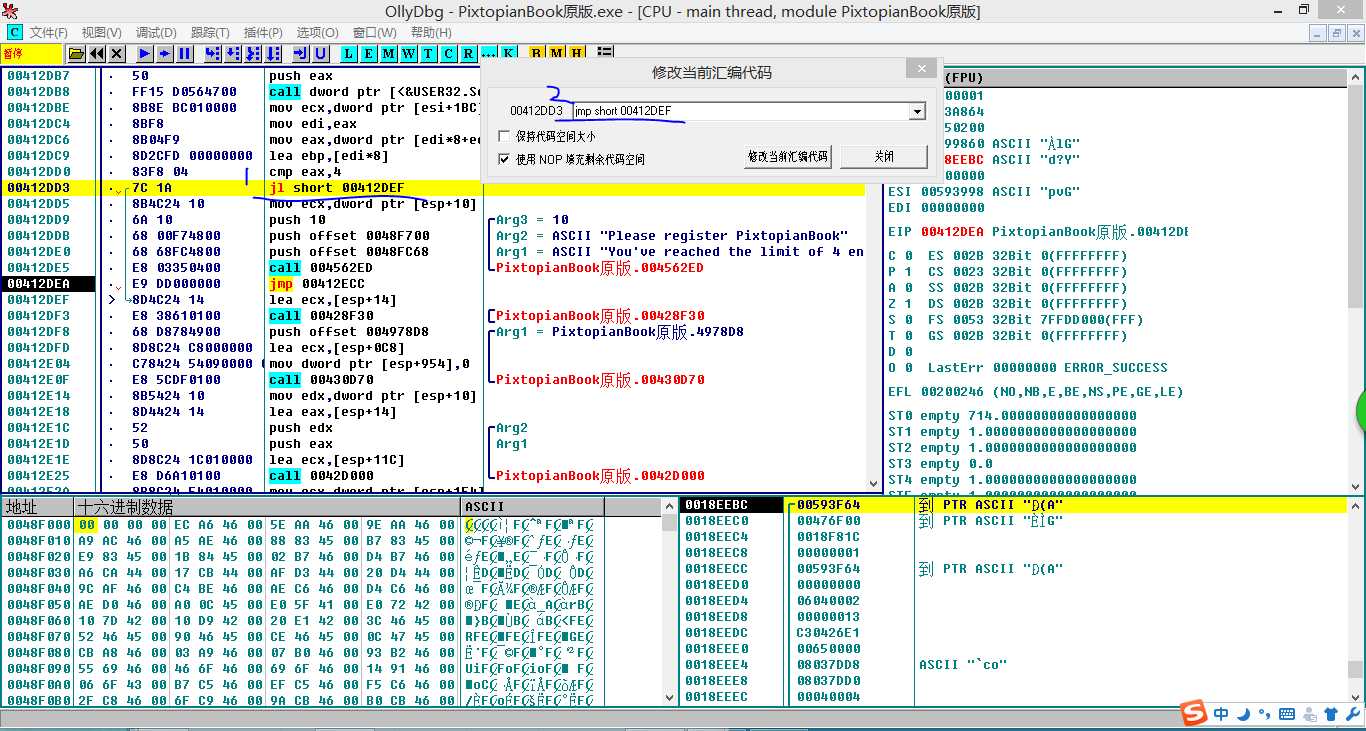Close the debugged program with the X toolbar icon

(x=117, y=53)
